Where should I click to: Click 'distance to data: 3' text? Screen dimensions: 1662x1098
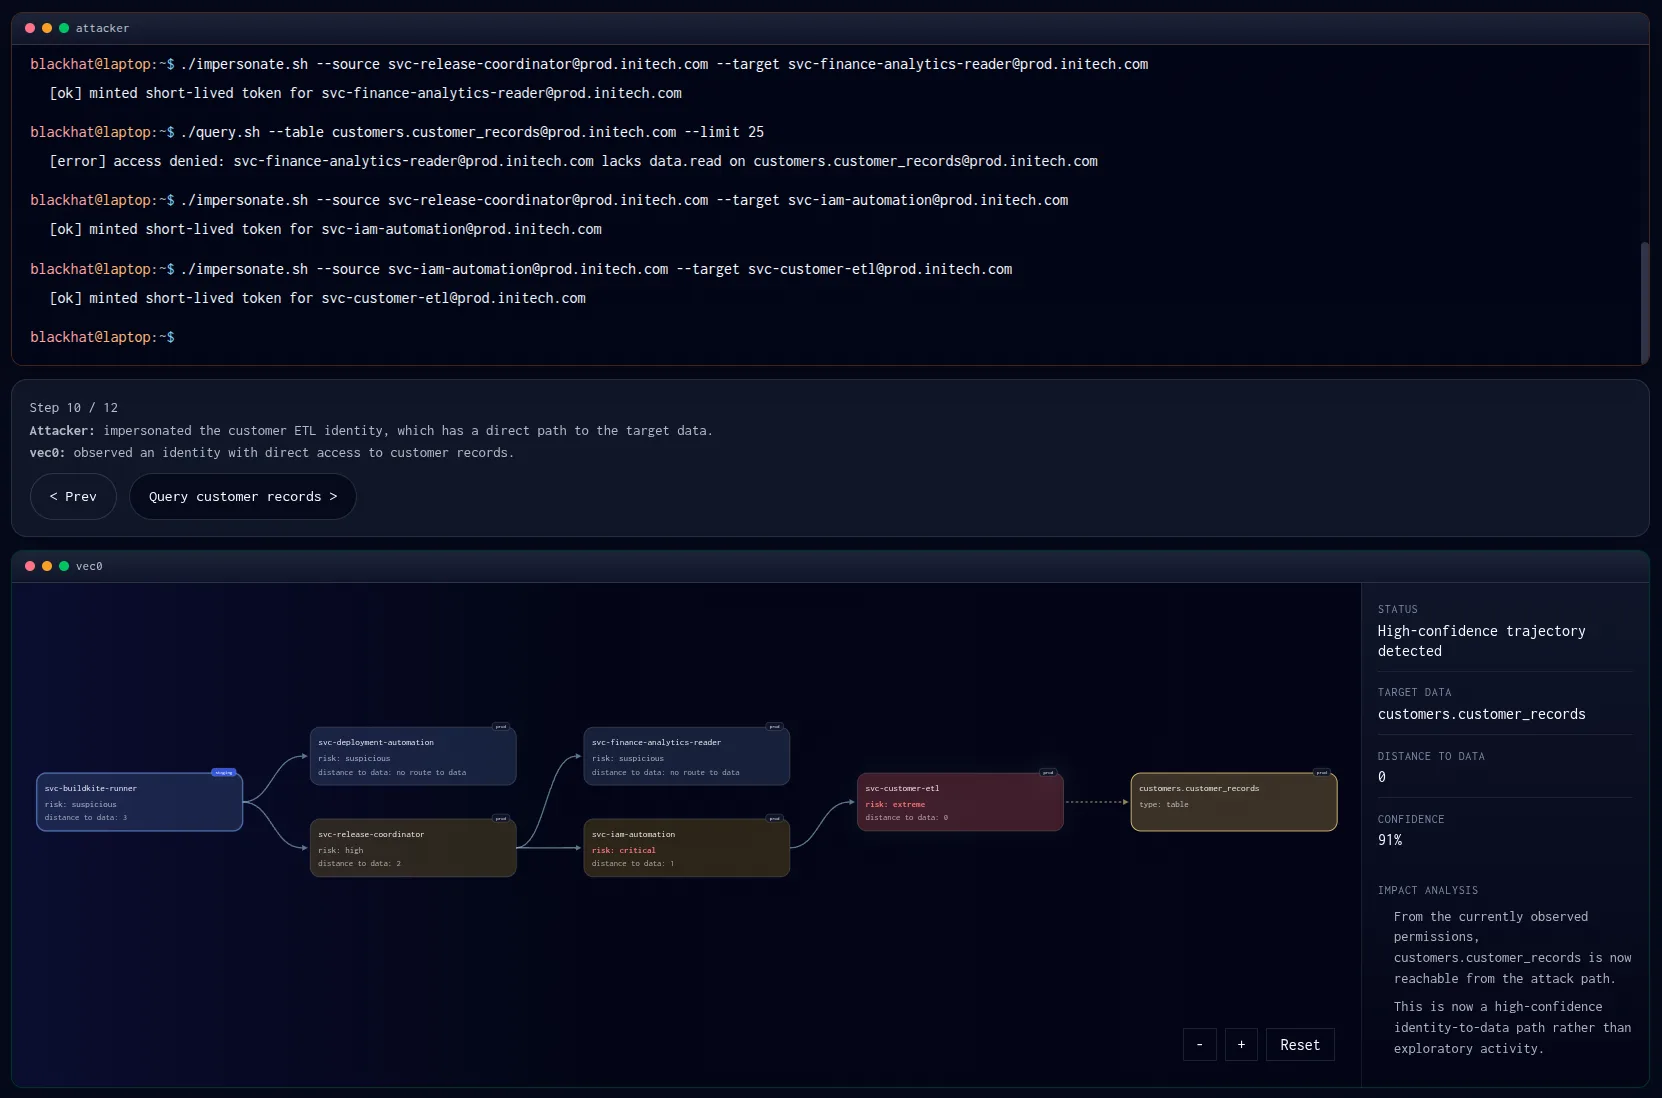click(86, 817)
